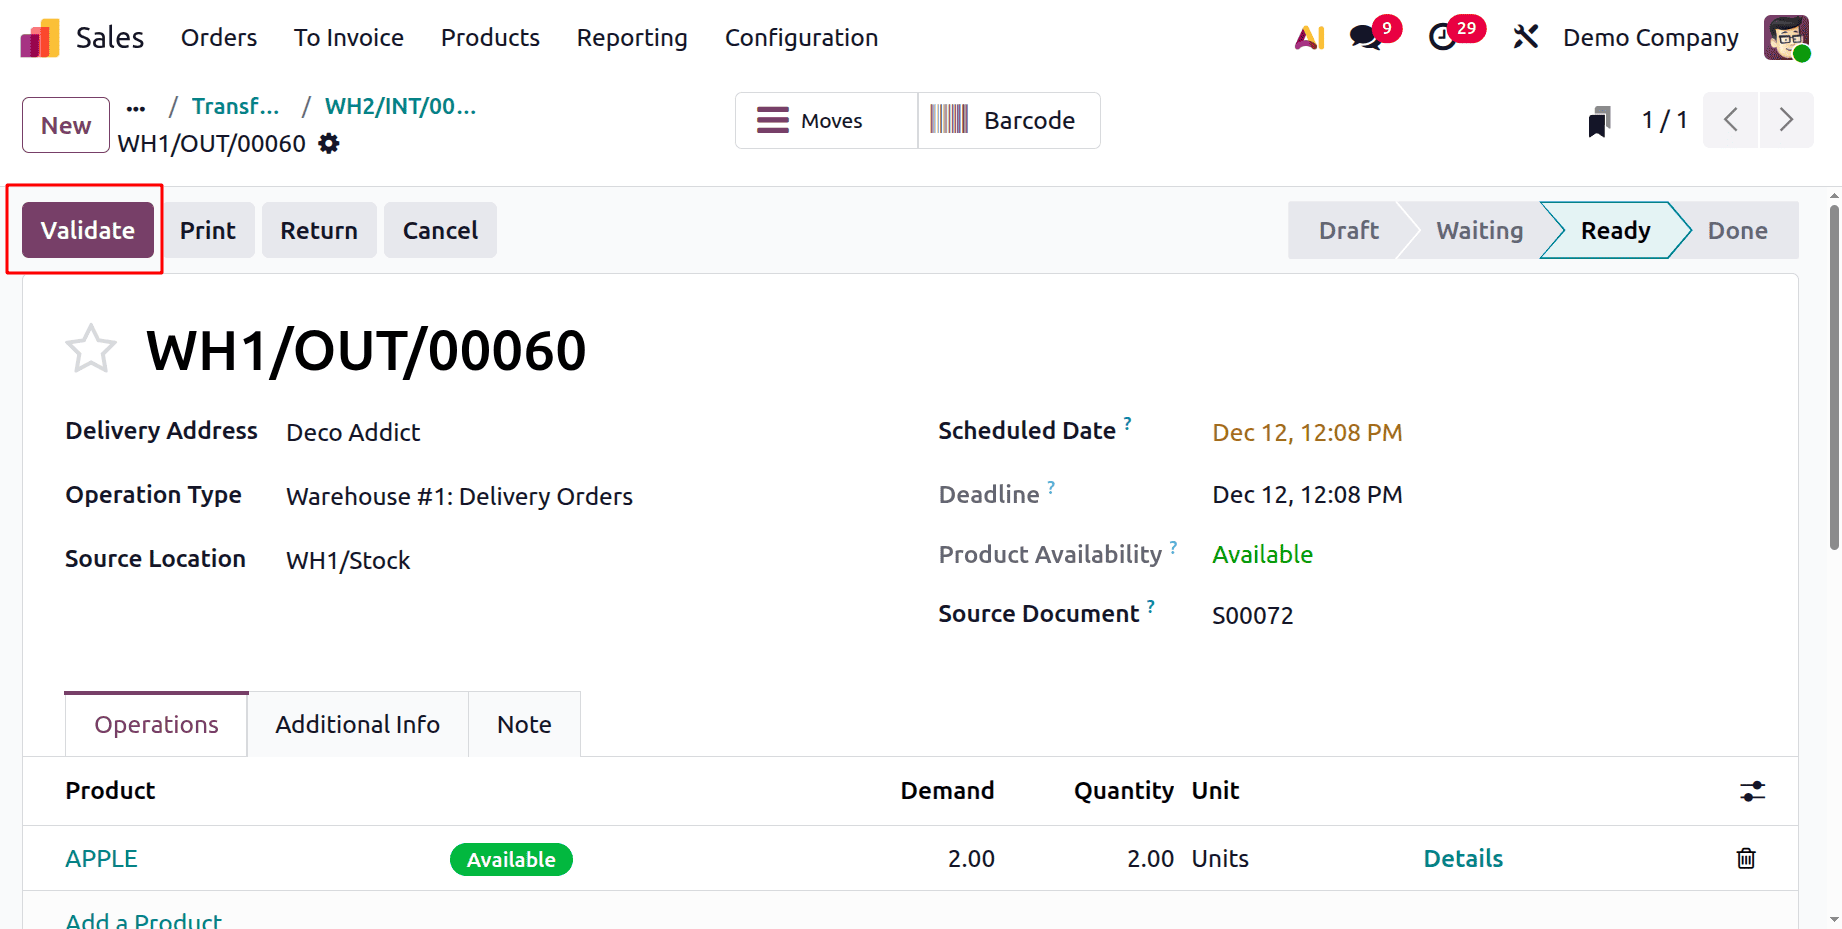Go to the next record arrow
The image size is (1842, 929).
click(1786, 120)
